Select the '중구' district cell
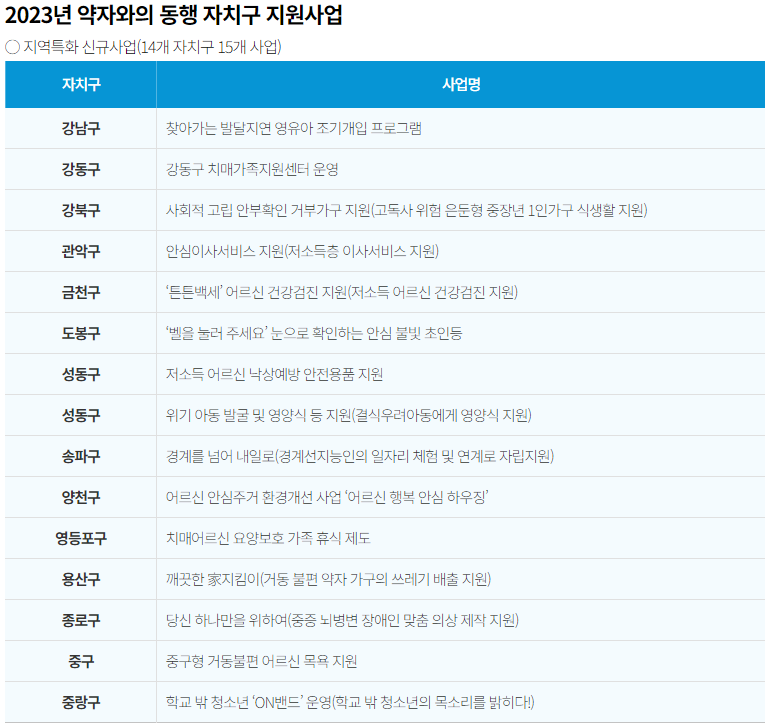The image size is (773, 728). pos(81,660)
